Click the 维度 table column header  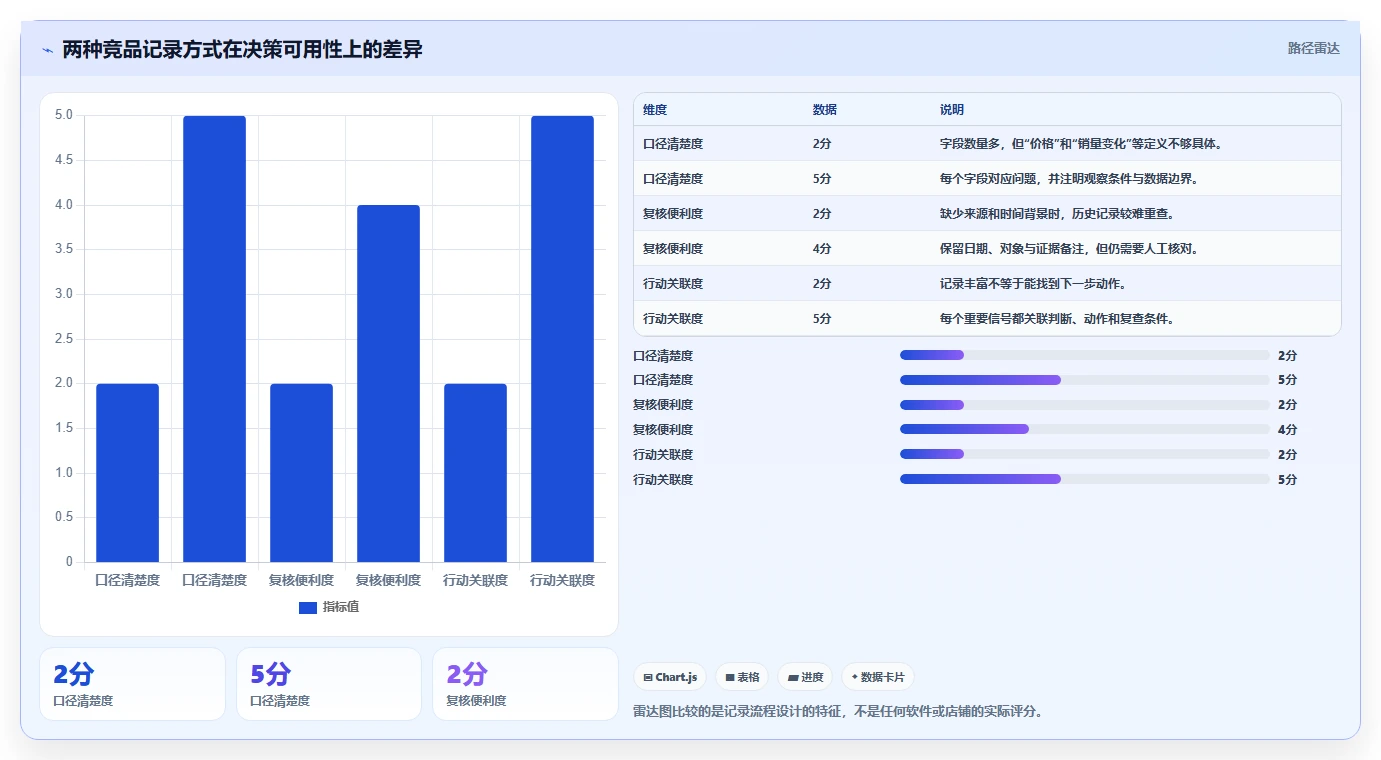click(x=655, y=110)
